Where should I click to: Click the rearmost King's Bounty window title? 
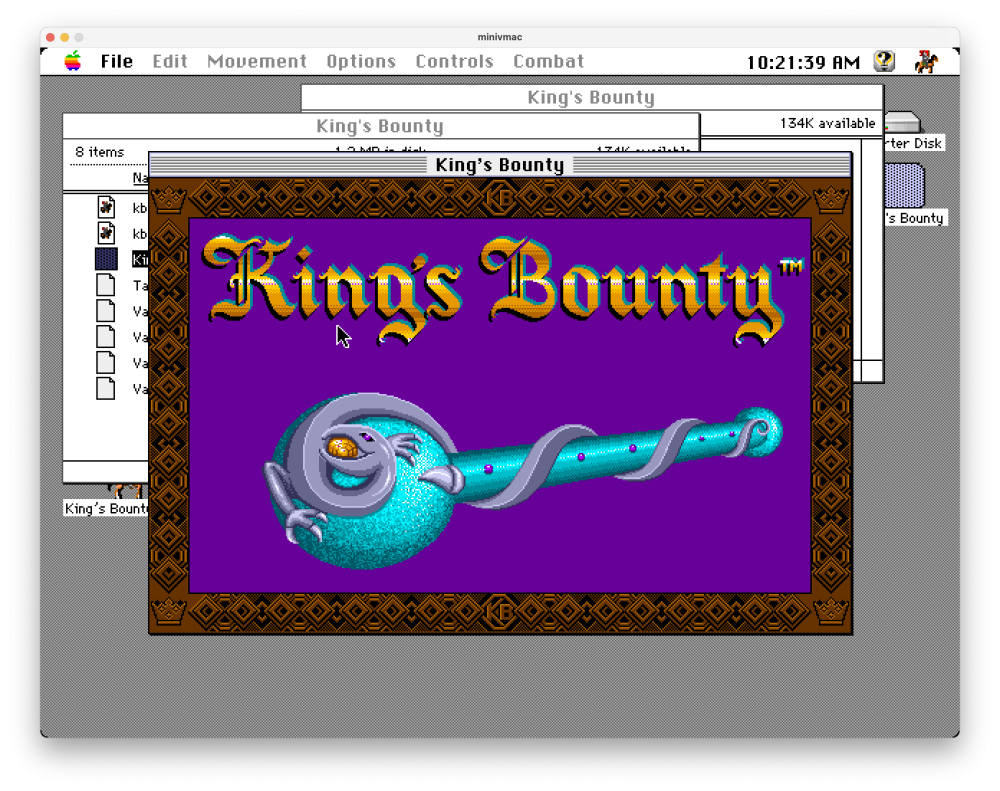tap(591, 98)
